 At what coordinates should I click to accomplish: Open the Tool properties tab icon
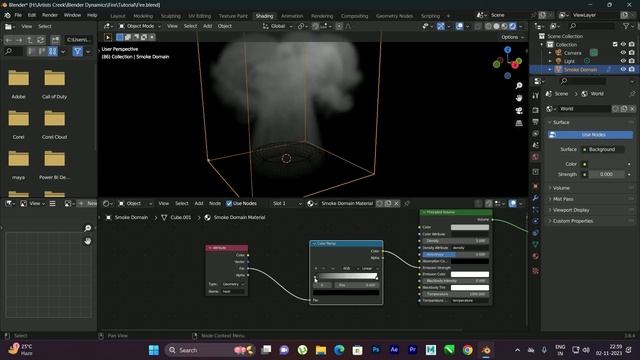(536, 96)
